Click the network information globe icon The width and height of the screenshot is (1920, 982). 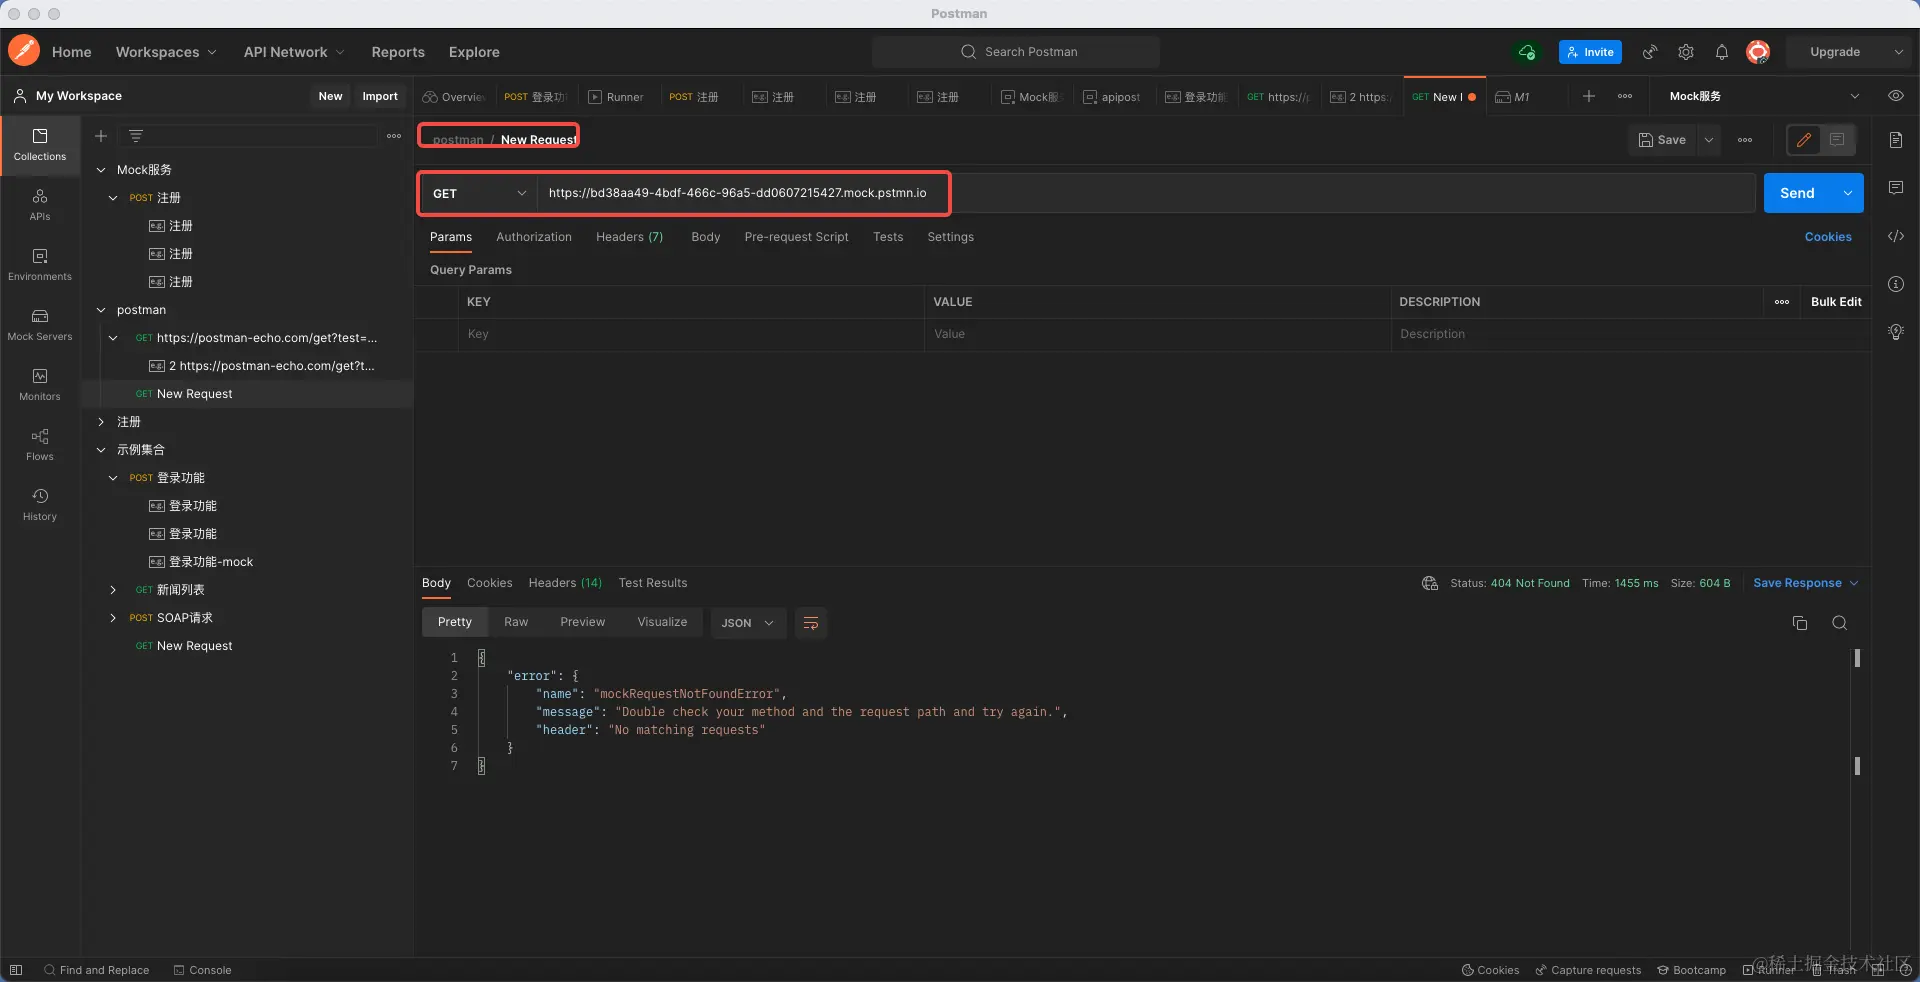(x=1430, y=583)
